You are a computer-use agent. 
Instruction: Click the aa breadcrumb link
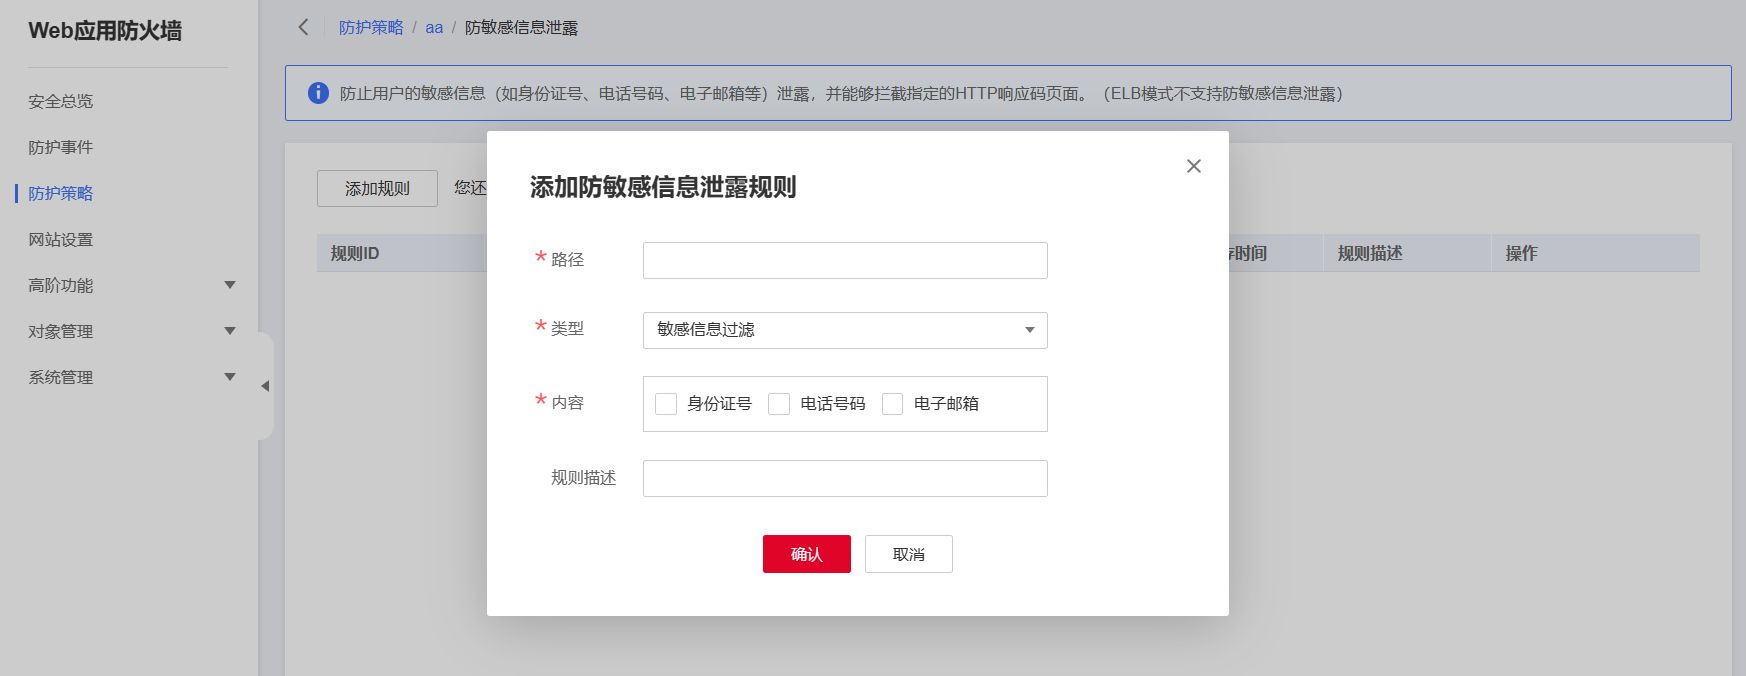click(434, 28)
